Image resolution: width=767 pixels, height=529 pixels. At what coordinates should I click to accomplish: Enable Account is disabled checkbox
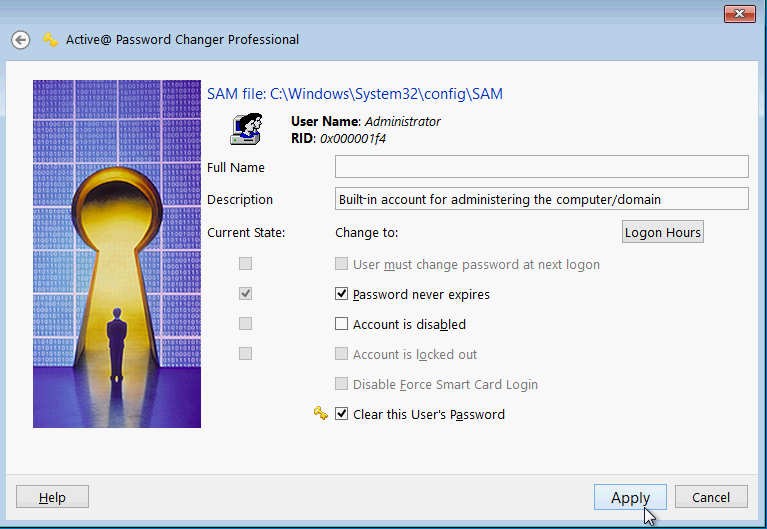pos(341,324)
